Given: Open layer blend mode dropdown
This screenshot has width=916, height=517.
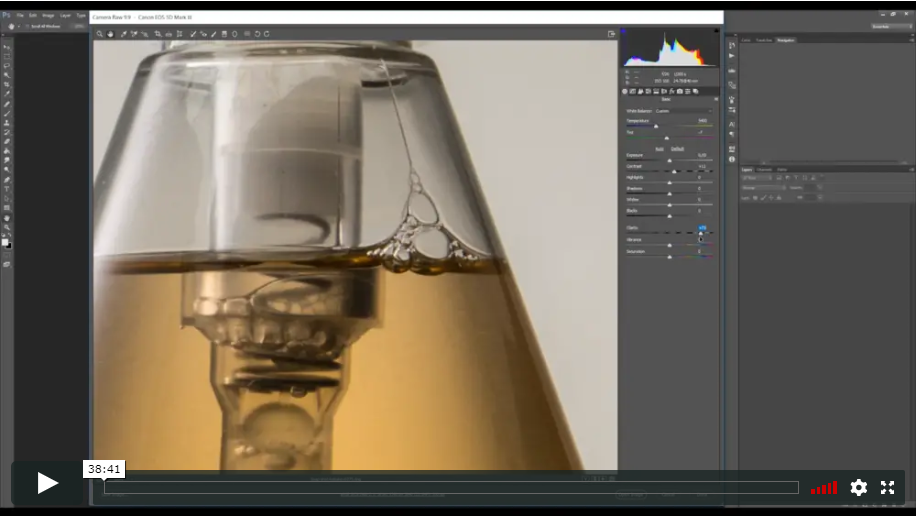Looking at the screenshot, I should point(764,188).
